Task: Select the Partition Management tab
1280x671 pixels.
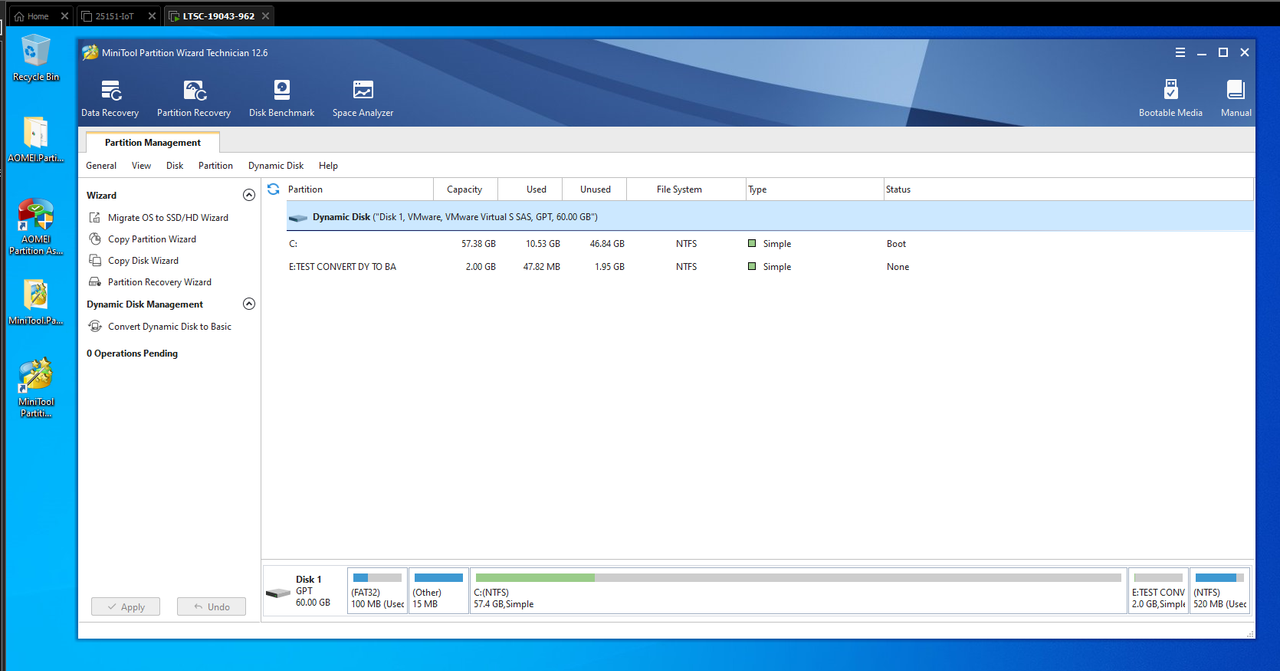Action: pyautogui.click(x=153, y=142)
